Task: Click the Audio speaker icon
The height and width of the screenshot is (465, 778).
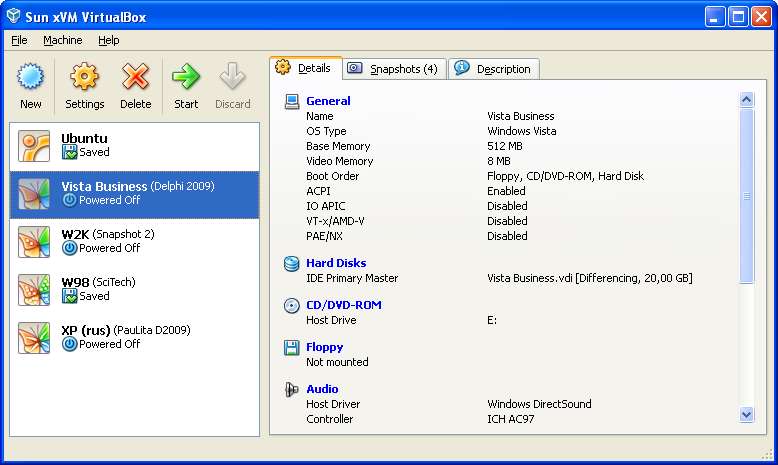Action: pos(292,390)
